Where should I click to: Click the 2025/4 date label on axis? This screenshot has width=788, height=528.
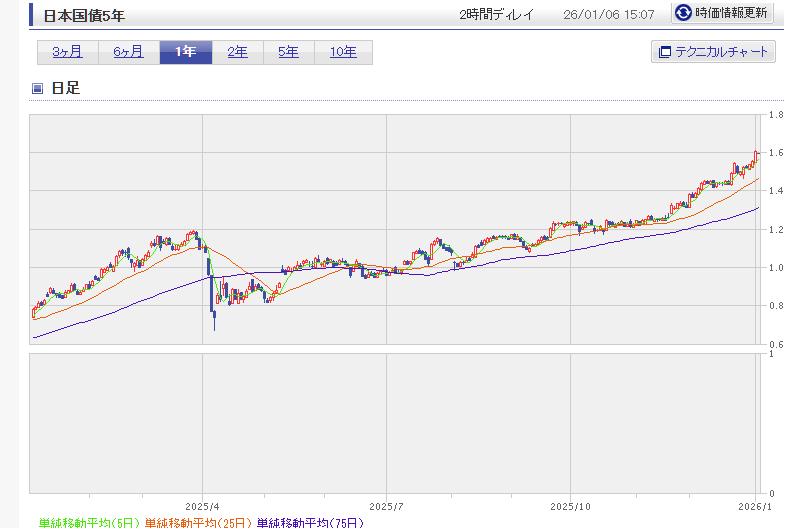(x=202, y=505)
